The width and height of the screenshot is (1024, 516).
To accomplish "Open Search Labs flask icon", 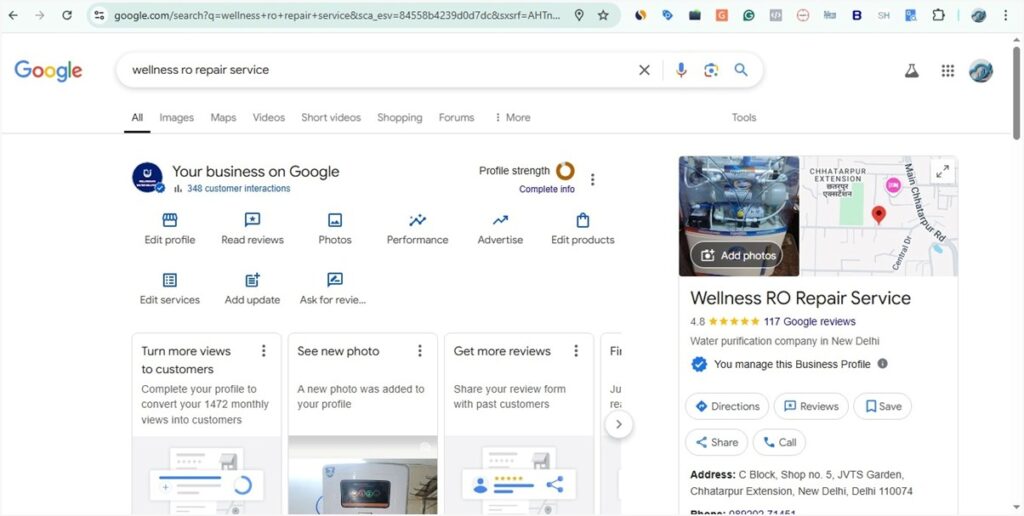I will (x=912, y=71).
